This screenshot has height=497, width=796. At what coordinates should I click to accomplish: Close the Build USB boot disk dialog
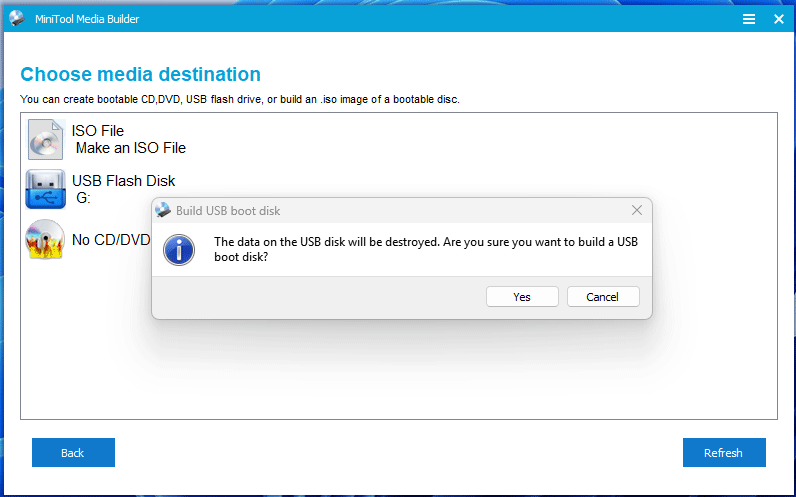[637, 210]
